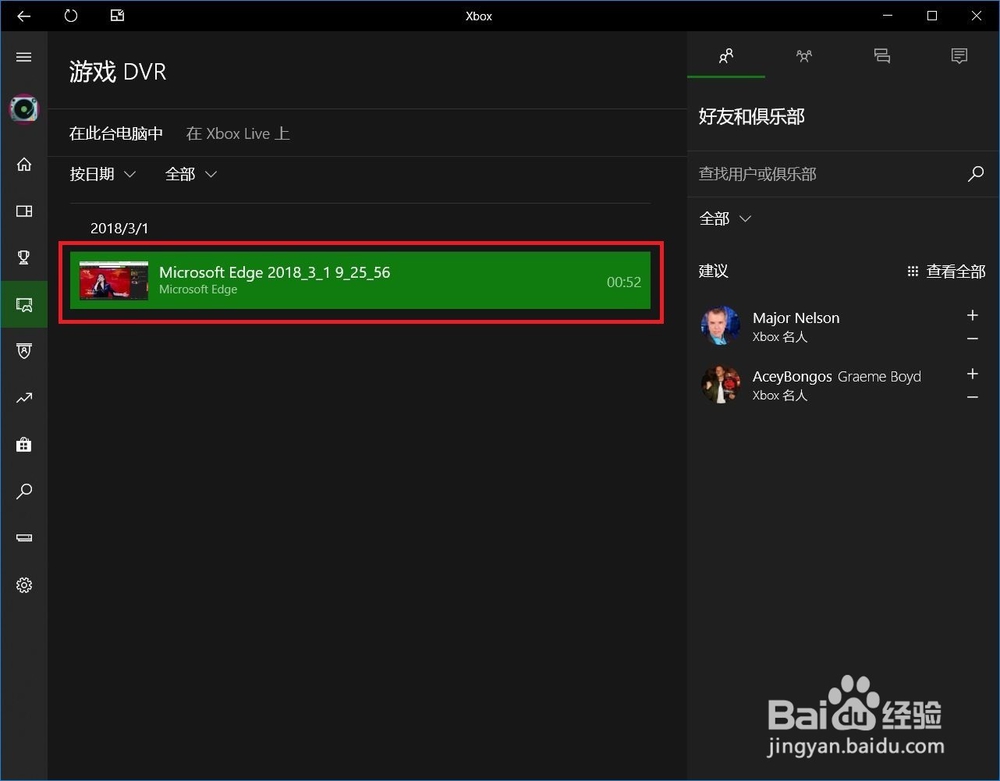This screenshot has height=781, width=1000.
Task: Select the 在 Xbox Live 上 tab
Action: (x=238, y=133)
